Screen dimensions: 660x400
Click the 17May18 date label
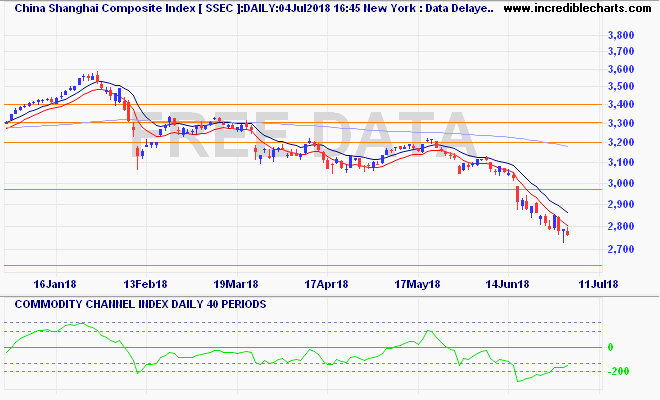418,284
